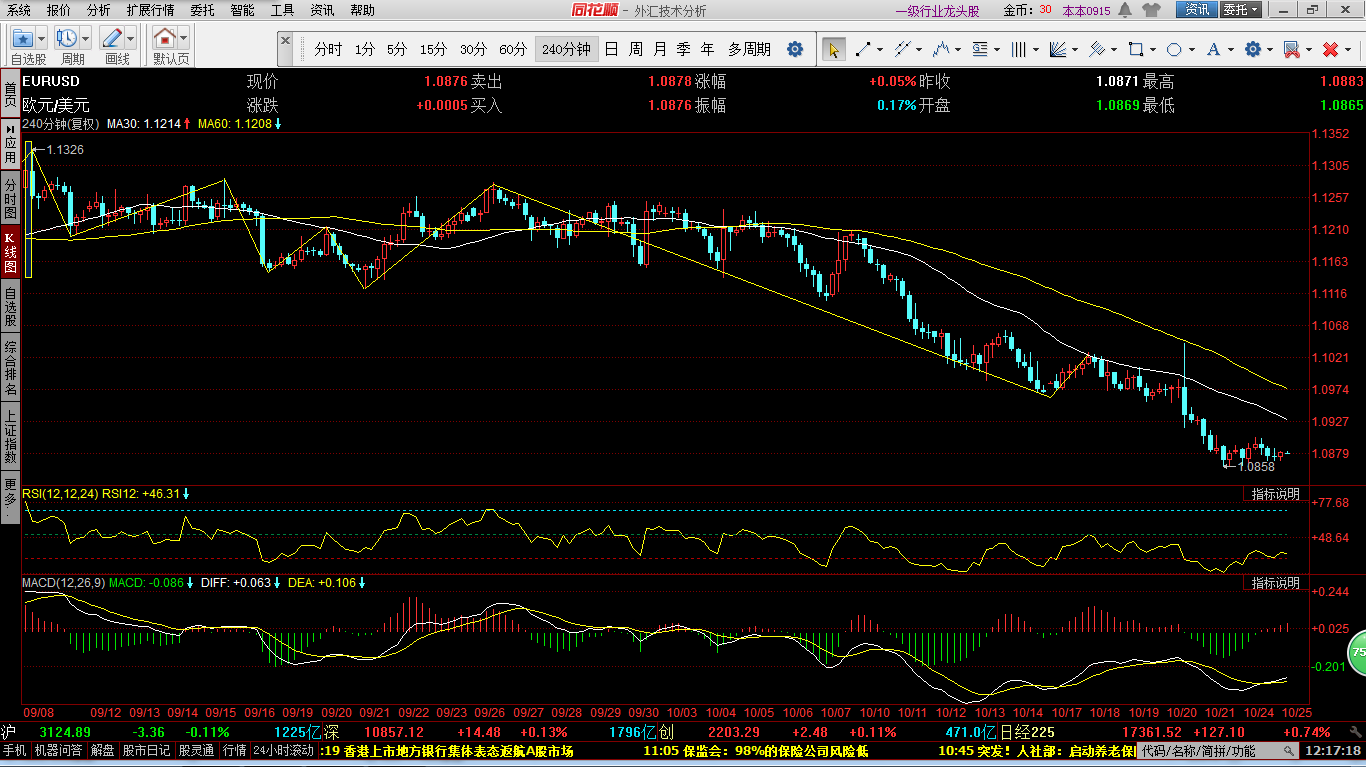Open the 一级行业龙头股 link
The width and height of the screenshot is (1366, 767).
[937, 11]
